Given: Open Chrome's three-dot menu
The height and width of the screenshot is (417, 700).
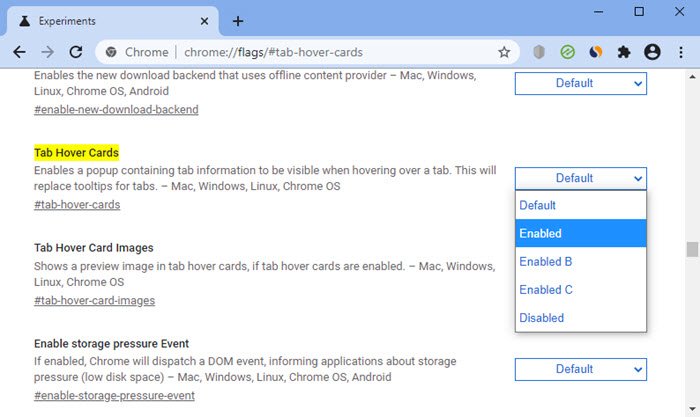Looking at the screenshot, I should point(681,52).
